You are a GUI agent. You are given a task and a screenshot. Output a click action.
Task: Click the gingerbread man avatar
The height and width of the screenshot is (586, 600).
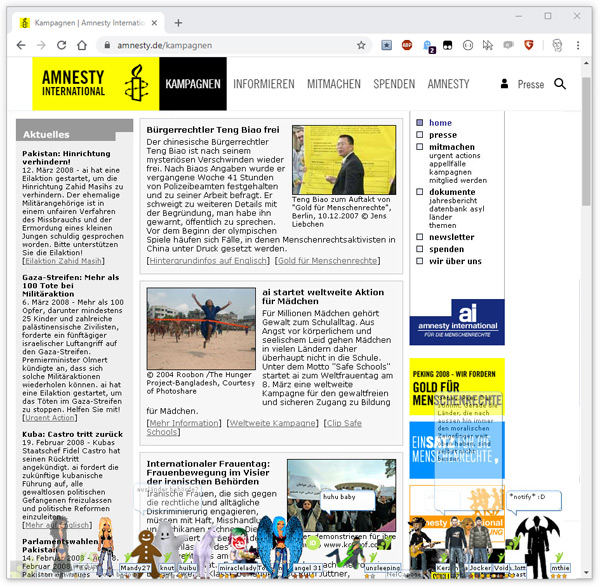coord(146,553)
